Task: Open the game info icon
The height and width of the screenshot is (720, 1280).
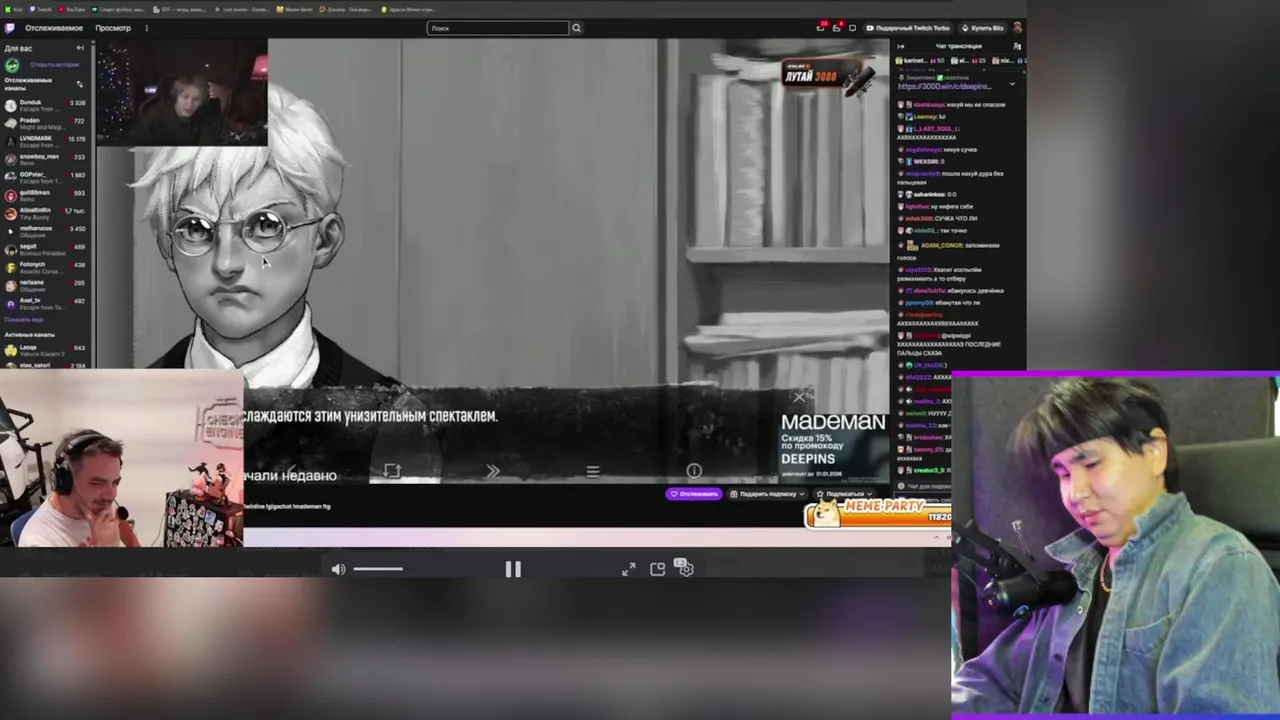Action: (x=694, y=471)
